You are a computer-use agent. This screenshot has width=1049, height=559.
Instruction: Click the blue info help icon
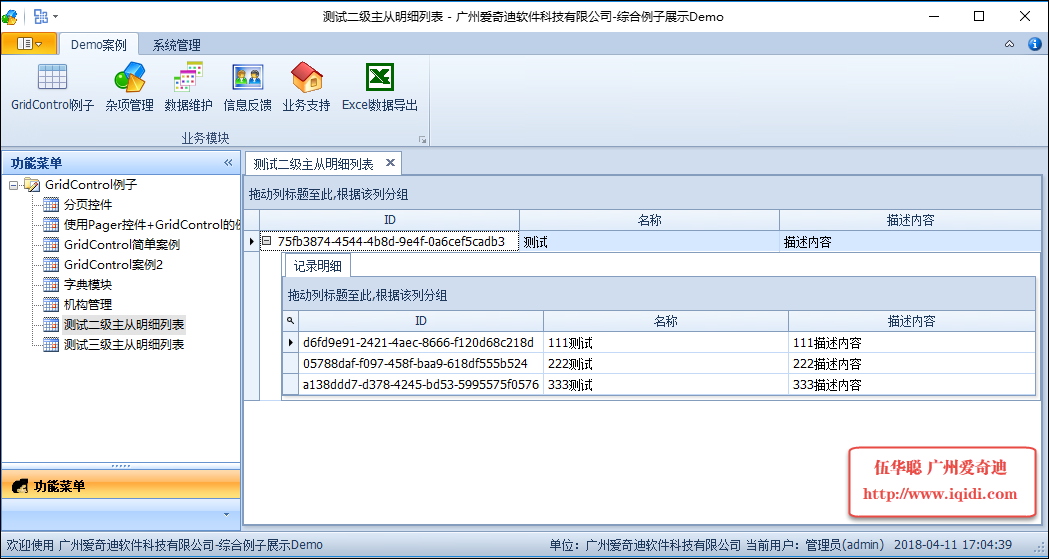[x=1034, y=44]
